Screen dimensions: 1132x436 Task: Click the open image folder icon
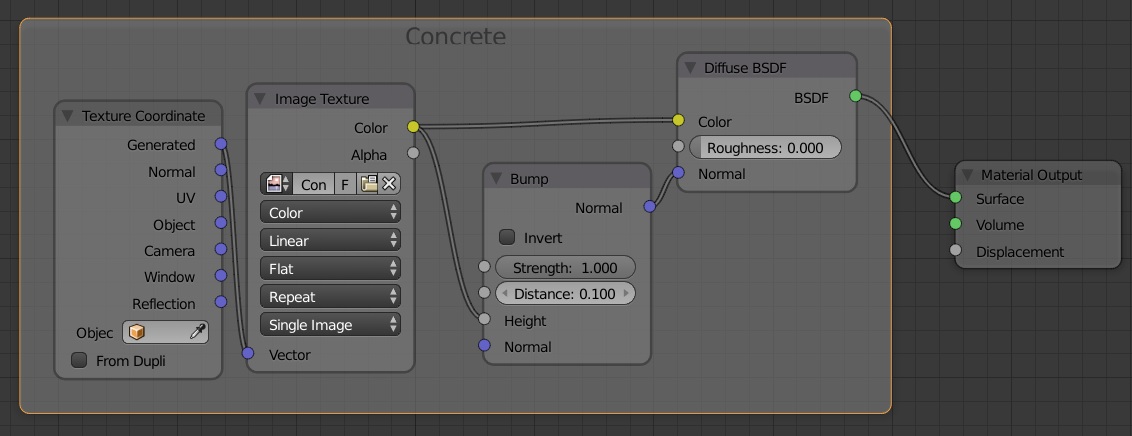click(x=370, y=184)
